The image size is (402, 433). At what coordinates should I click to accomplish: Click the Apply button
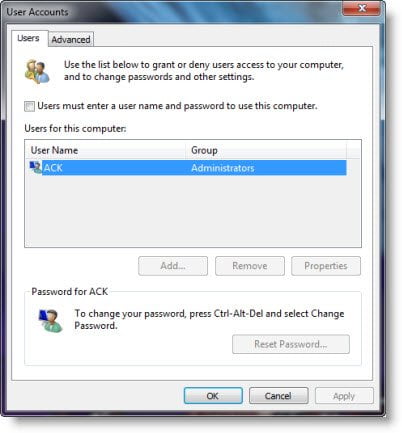click(344, 396)
